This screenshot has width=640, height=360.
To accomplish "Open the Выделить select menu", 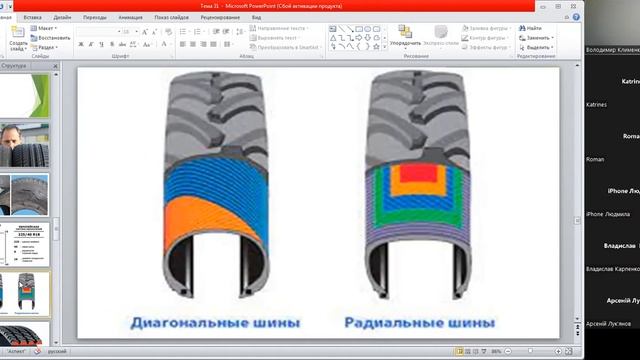I will 536,47.
